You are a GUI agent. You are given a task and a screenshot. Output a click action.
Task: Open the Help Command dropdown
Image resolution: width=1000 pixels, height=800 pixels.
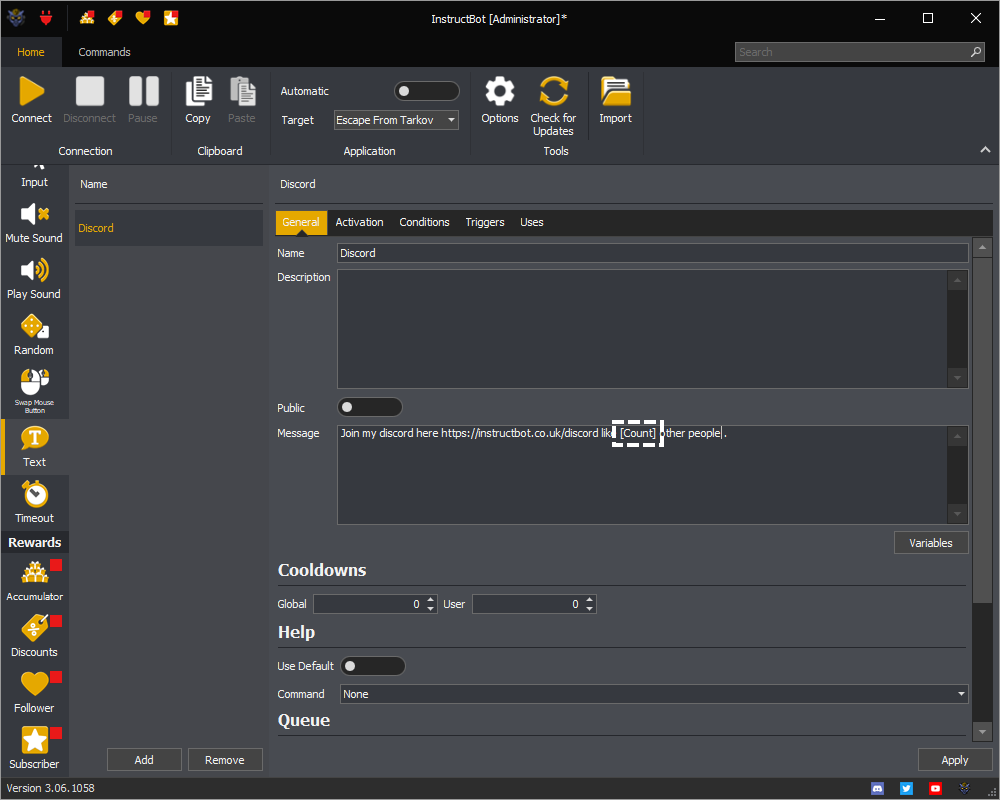(x=654, y=694)
